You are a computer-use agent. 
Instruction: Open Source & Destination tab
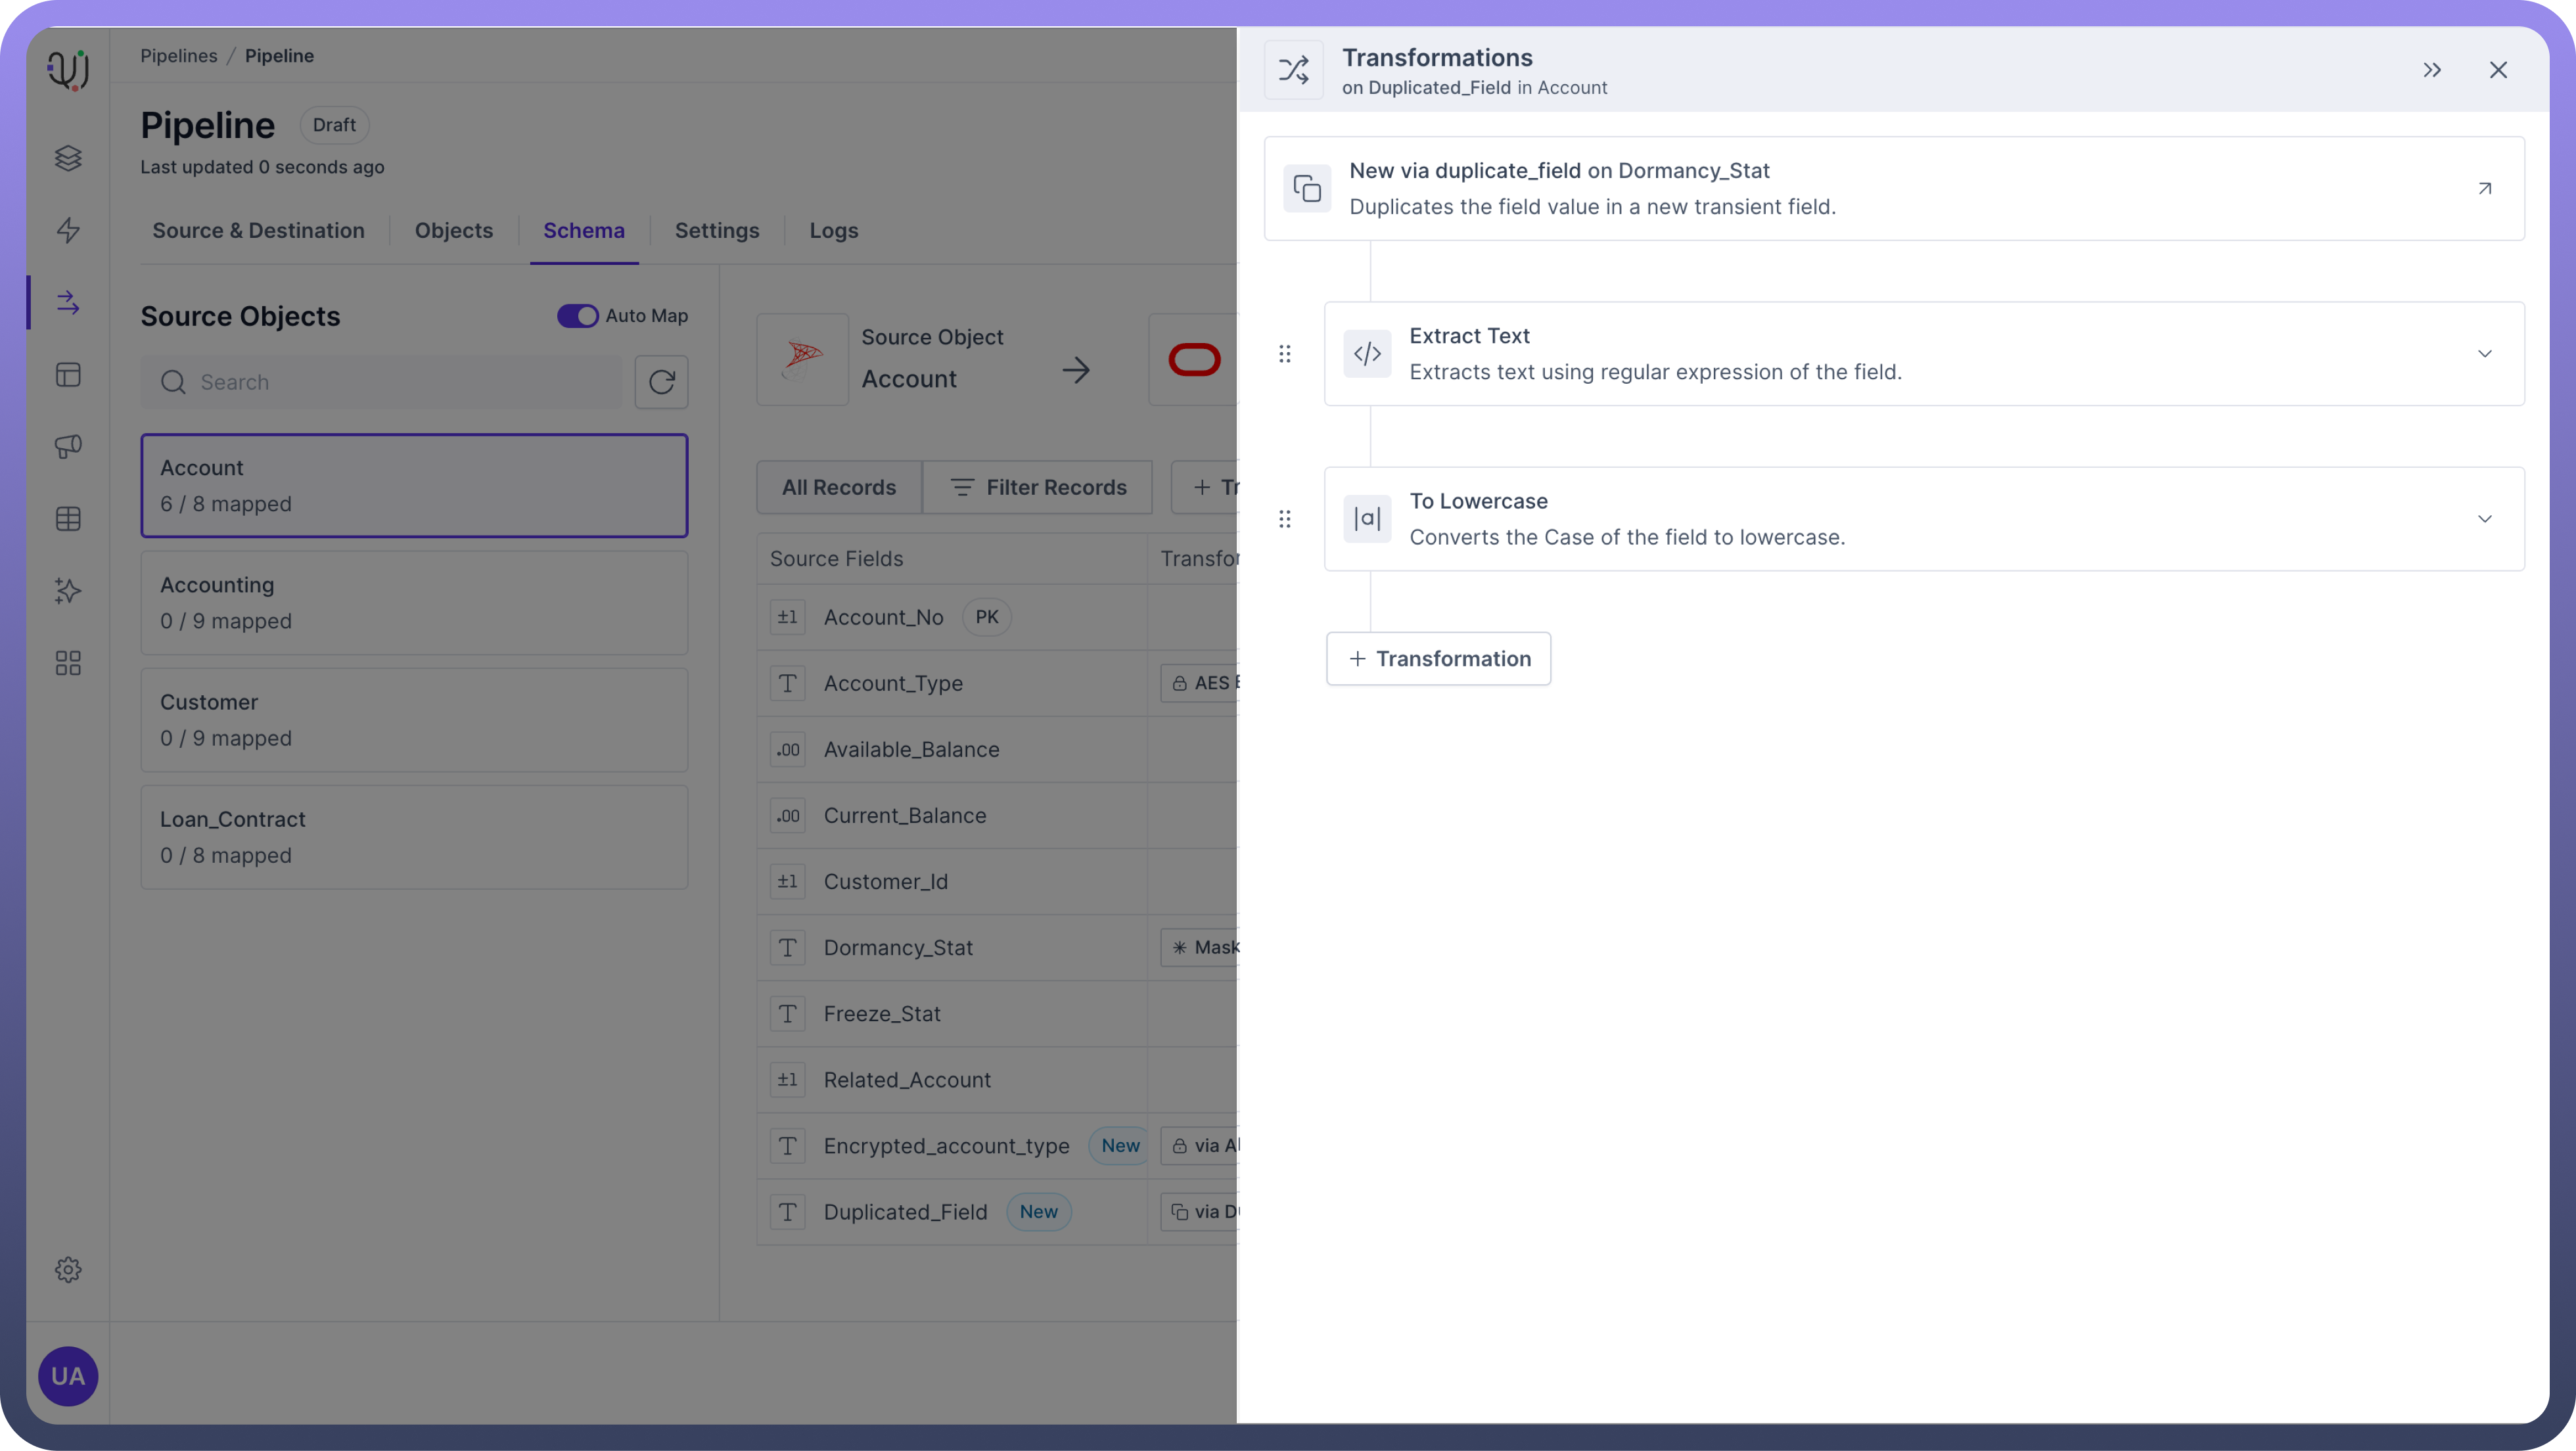coord(258,231)
